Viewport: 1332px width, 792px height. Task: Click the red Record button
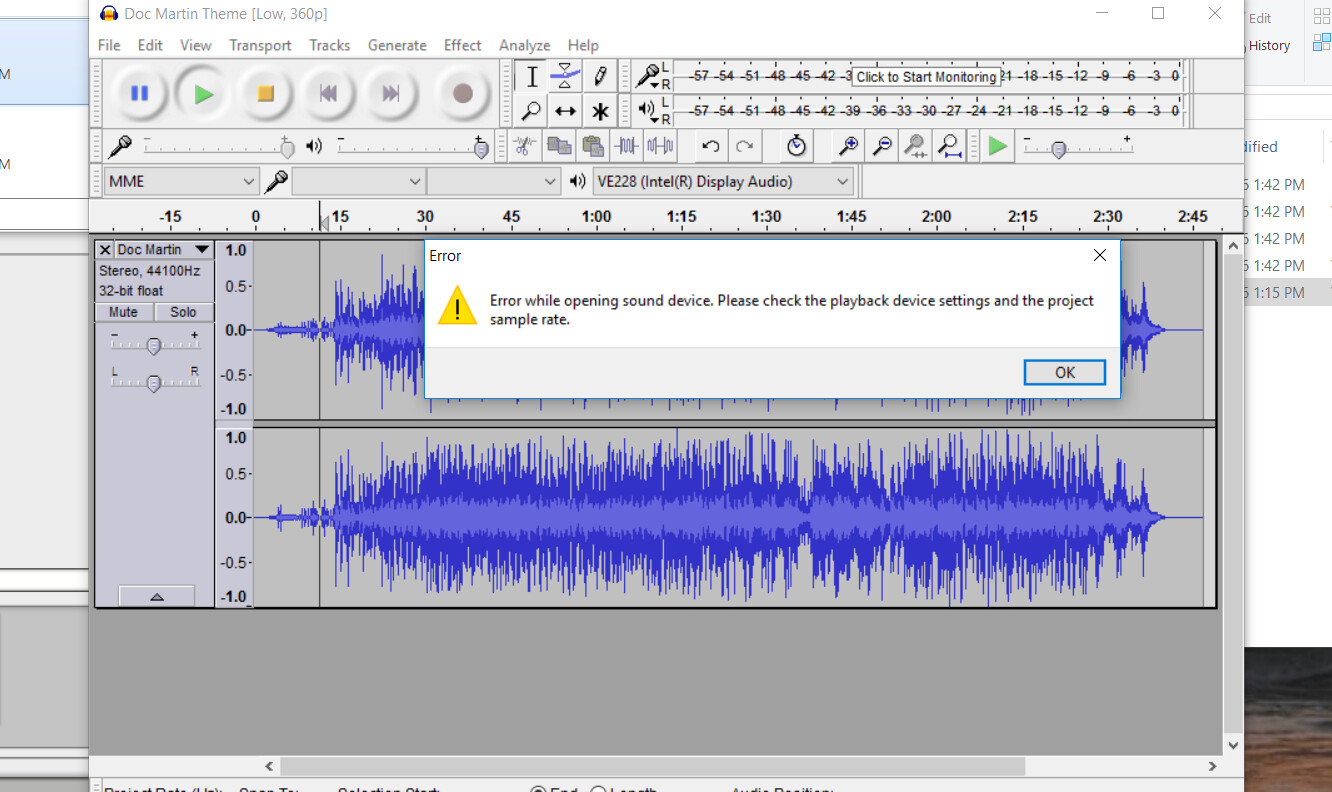(x=462, y=94)
